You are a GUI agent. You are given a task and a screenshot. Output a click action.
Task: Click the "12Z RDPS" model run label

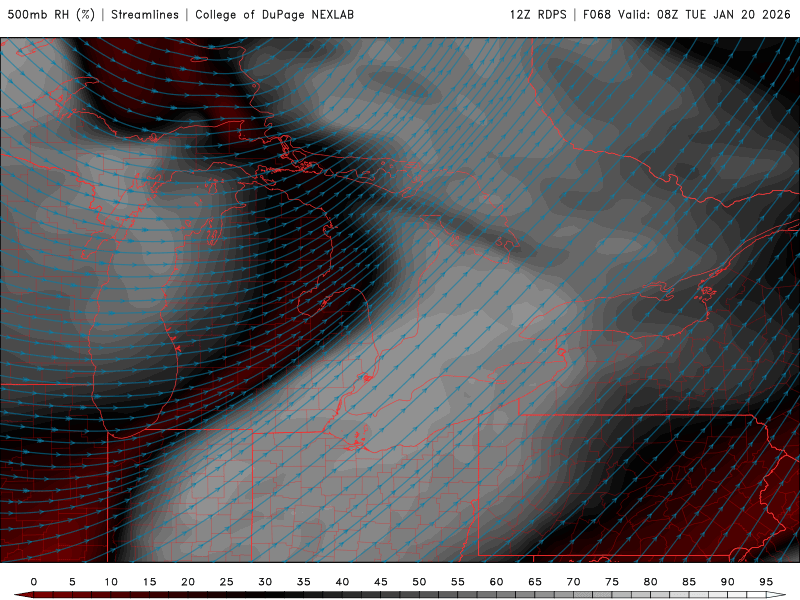[x=538, y=15]
